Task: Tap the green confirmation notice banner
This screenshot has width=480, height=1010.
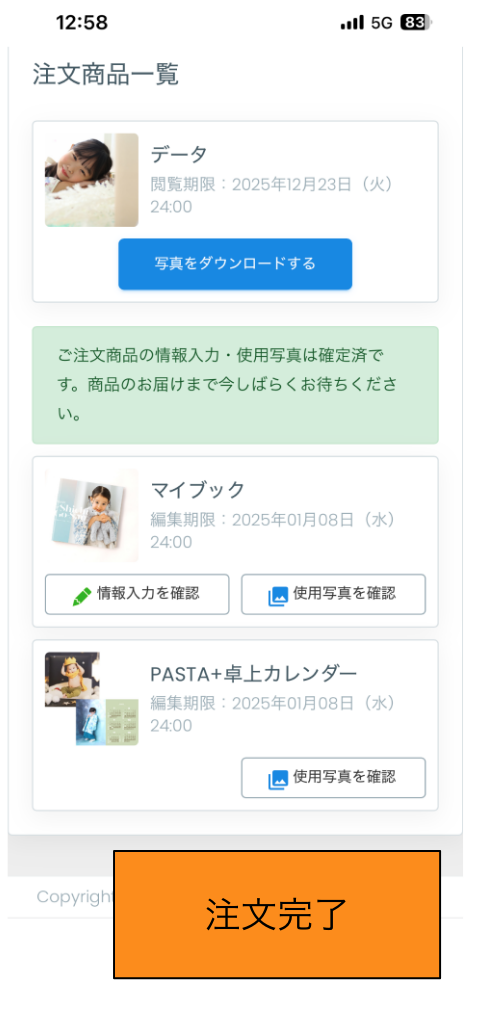Action: (x=235, y=385)
